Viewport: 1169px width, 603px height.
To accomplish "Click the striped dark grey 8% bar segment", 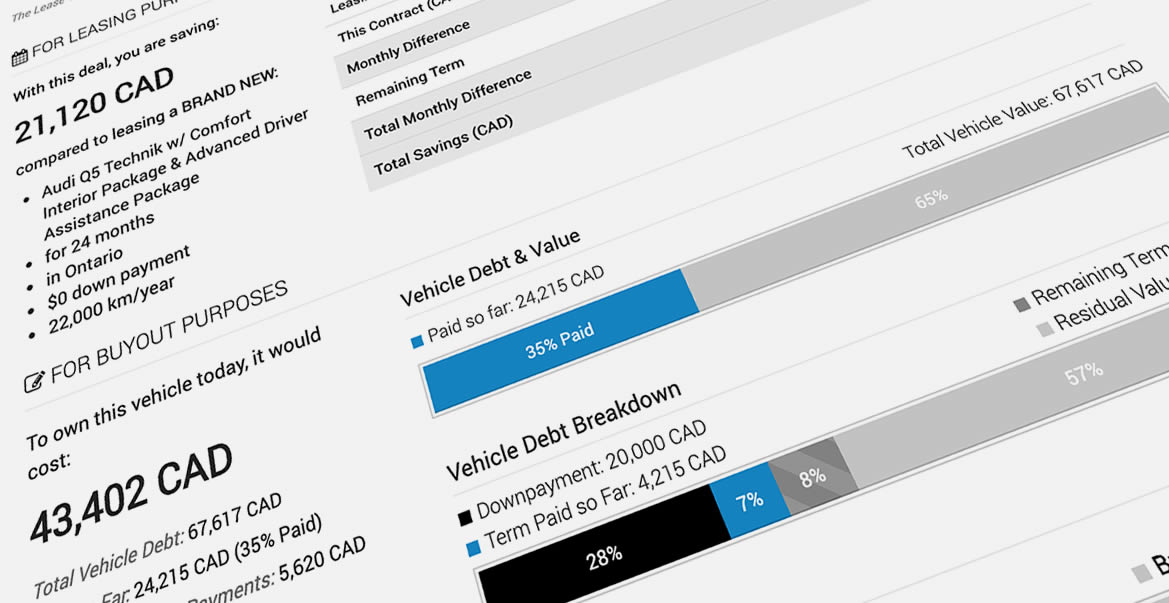I will tap(812, 477).
